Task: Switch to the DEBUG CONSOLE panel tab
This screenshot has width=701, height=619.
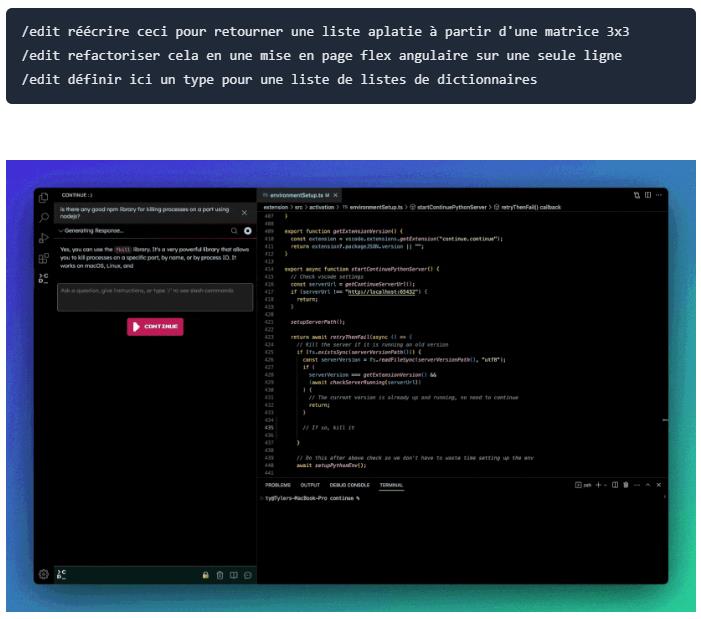Action: (x=350, y=485)
